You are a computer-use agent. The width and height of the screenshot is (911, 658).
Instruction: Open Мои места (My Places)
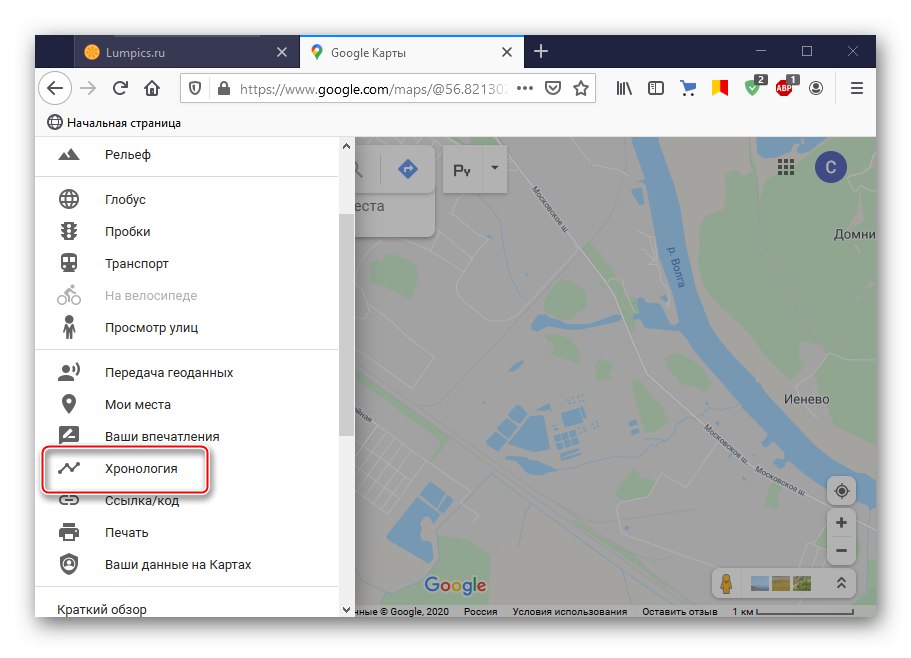70,403
